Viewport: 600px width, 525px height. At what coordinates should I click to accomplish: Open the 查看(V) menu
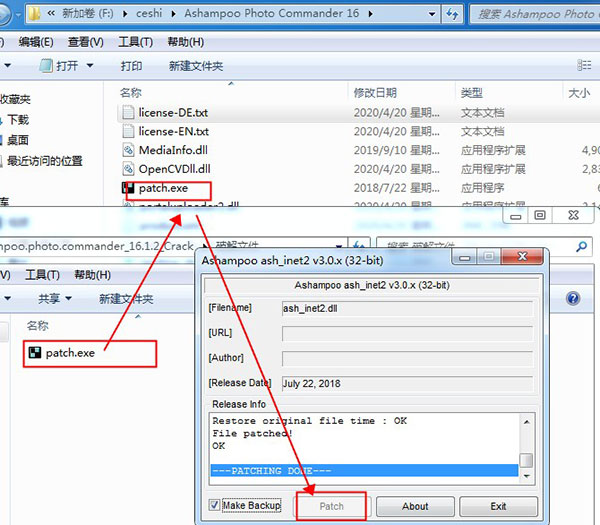coord(86,42)
